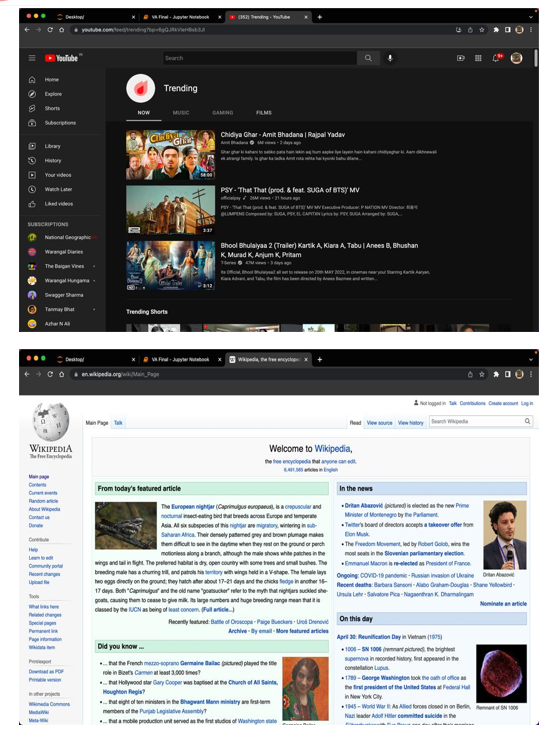The image size is (557, 738).
Task: Open Wikipedia View history tab
Action: pyautogui.click(x=411, y=423)
